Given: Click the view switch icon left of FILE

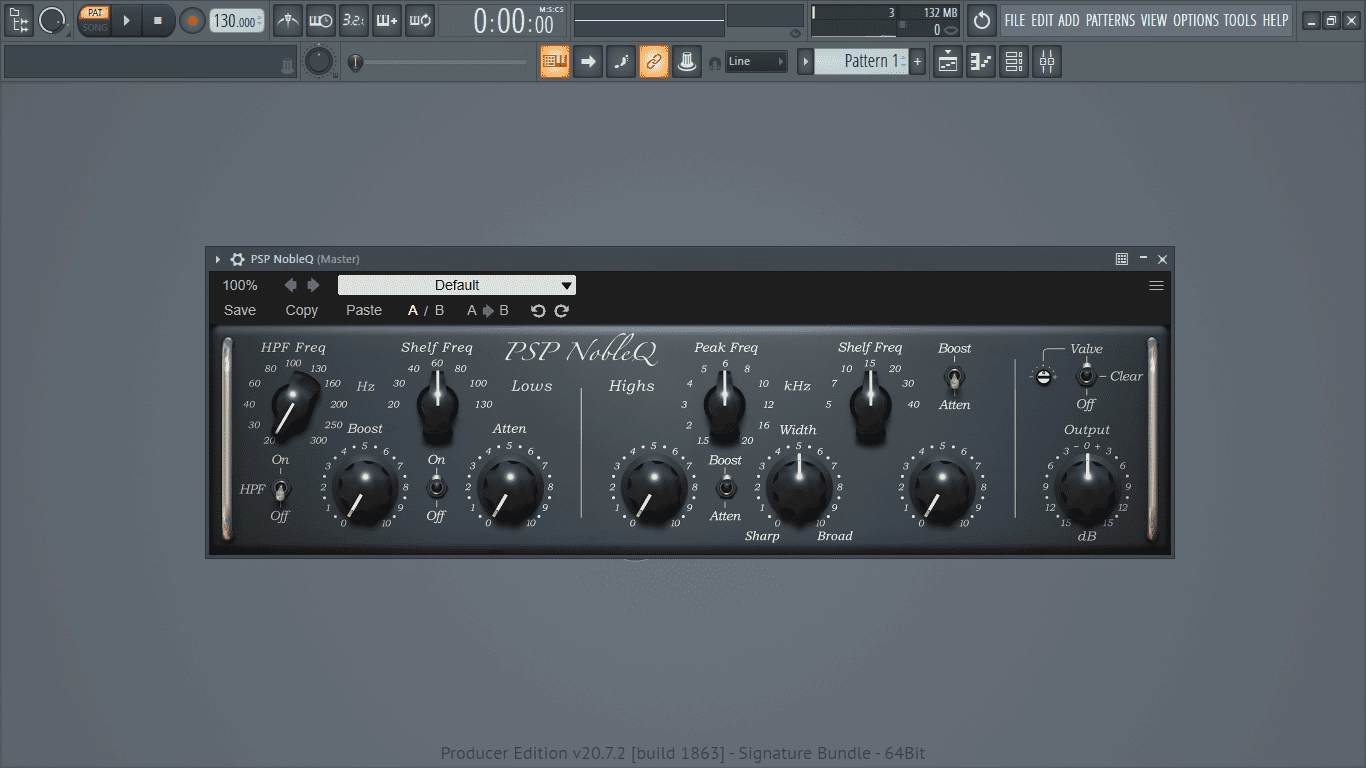Looking at the screenshot, I should 982,20.
